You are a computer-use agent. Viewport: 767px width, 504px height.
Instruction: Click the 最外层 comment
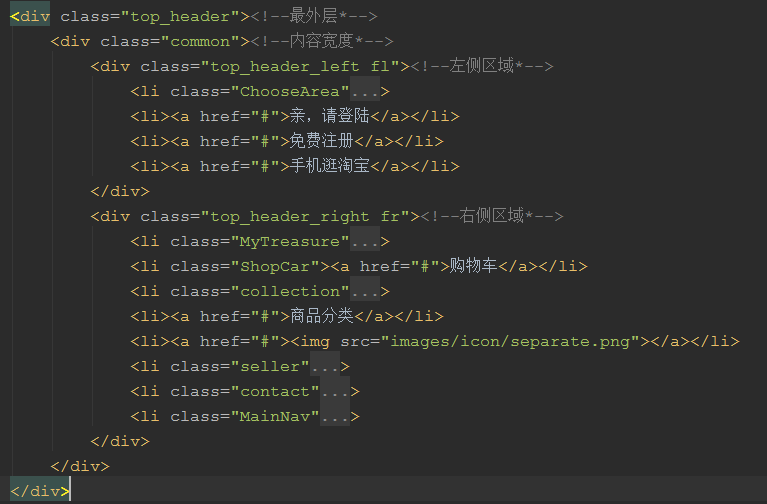point(305,17)
